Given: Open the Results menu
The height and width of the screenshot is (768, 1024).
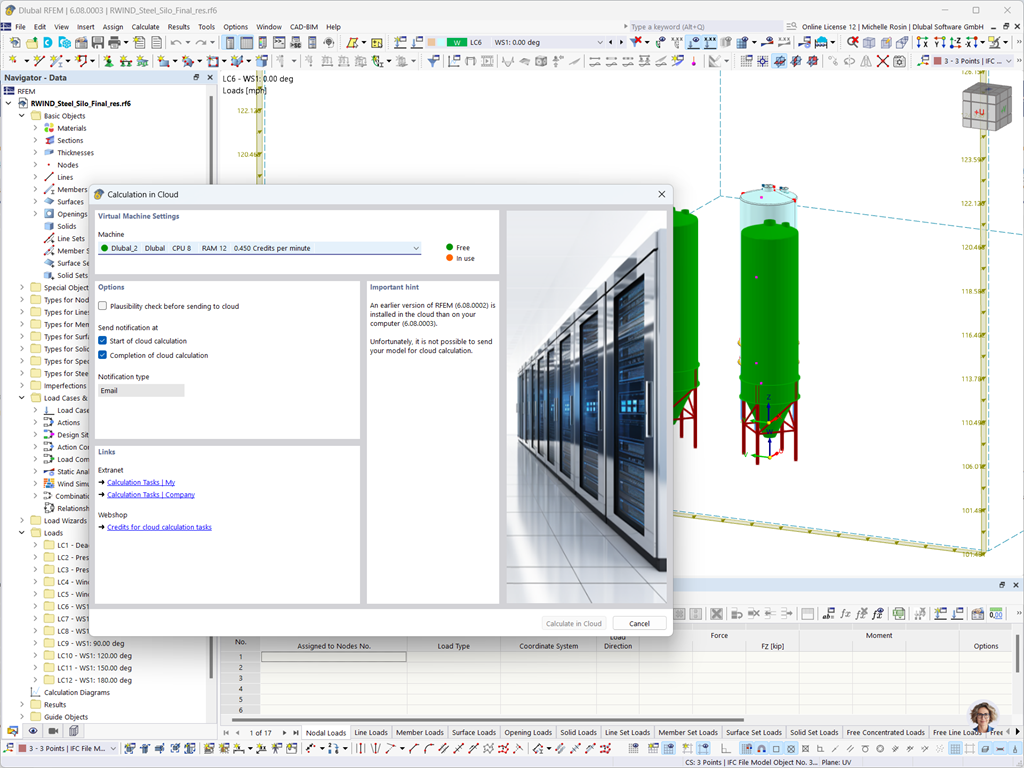Looking at the screenshot, I should click(178, 27).
